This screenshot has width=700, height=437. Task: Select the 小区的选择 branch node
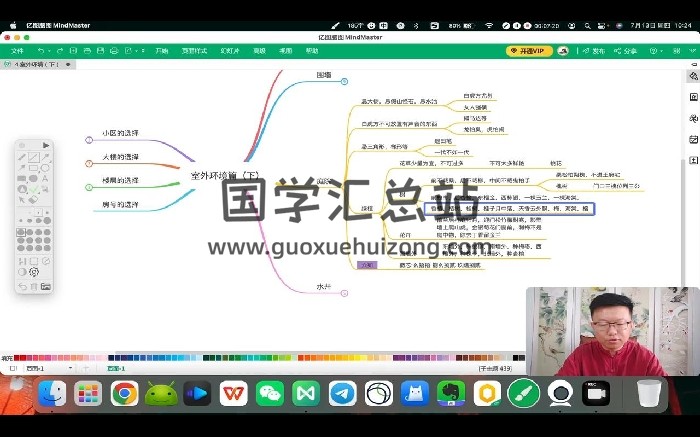pos(120,133)
